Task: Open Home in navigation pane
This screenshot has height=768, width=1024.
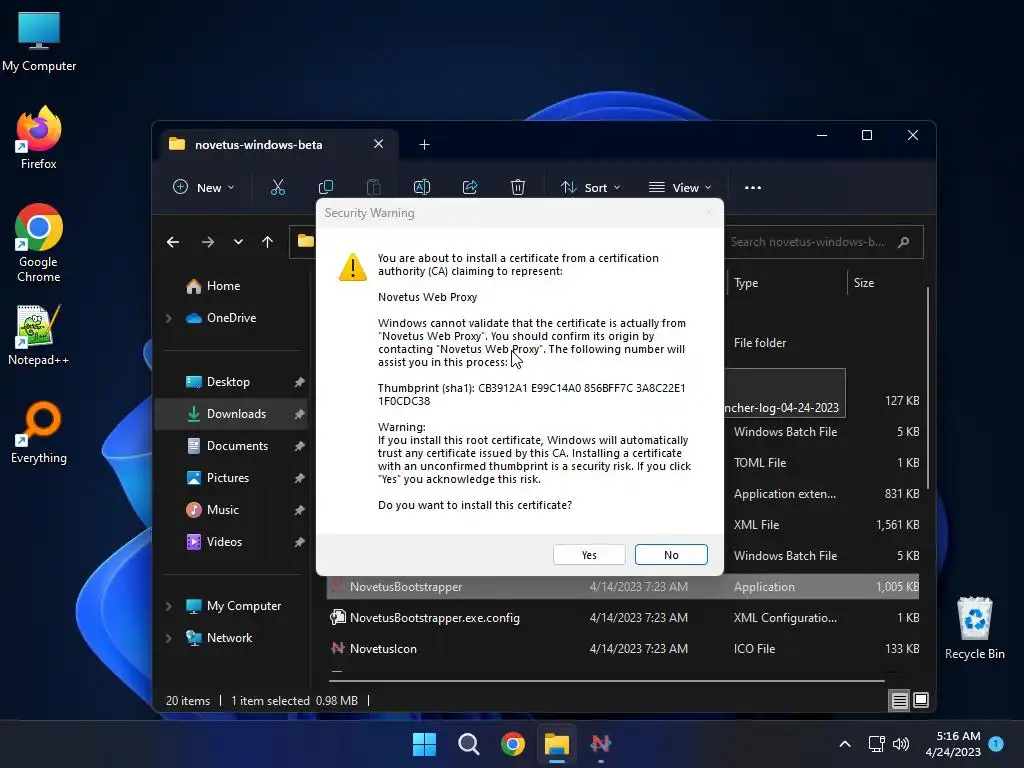Action: [x=223, y=286]
